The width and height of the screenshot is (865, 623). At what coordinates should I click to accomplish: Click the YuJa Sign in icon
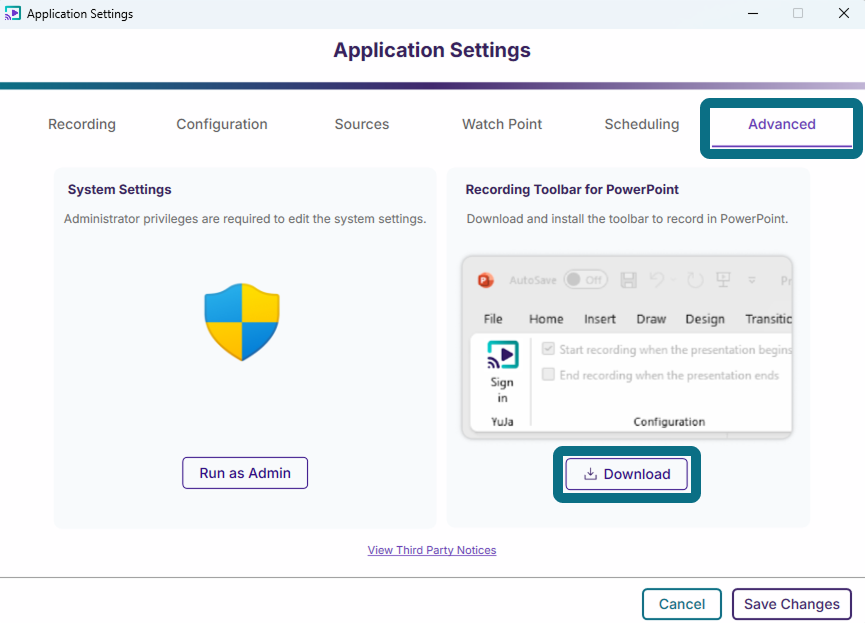(x=503, y=354)
